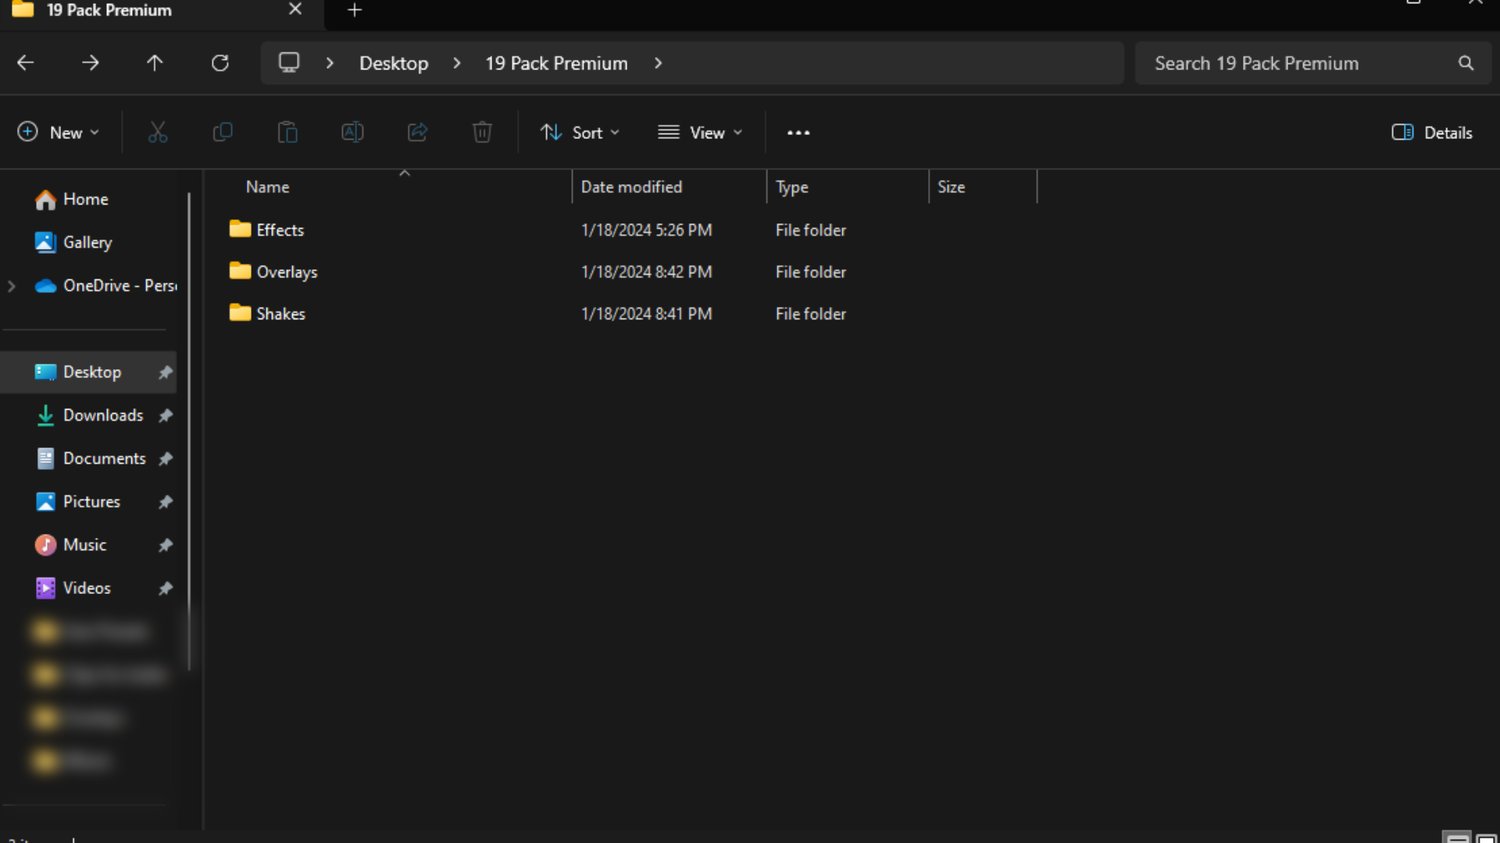Screen dimensions: 1500x843
Task: Select the Effects folder
Action: coord(267,230)
